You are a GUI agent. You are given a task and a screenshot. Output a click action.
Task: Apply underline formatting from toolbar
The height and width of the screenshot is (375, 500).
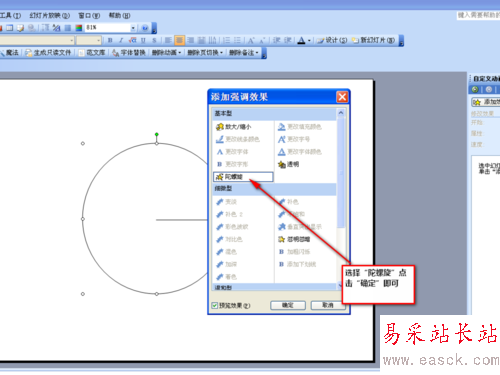point(143,40)
